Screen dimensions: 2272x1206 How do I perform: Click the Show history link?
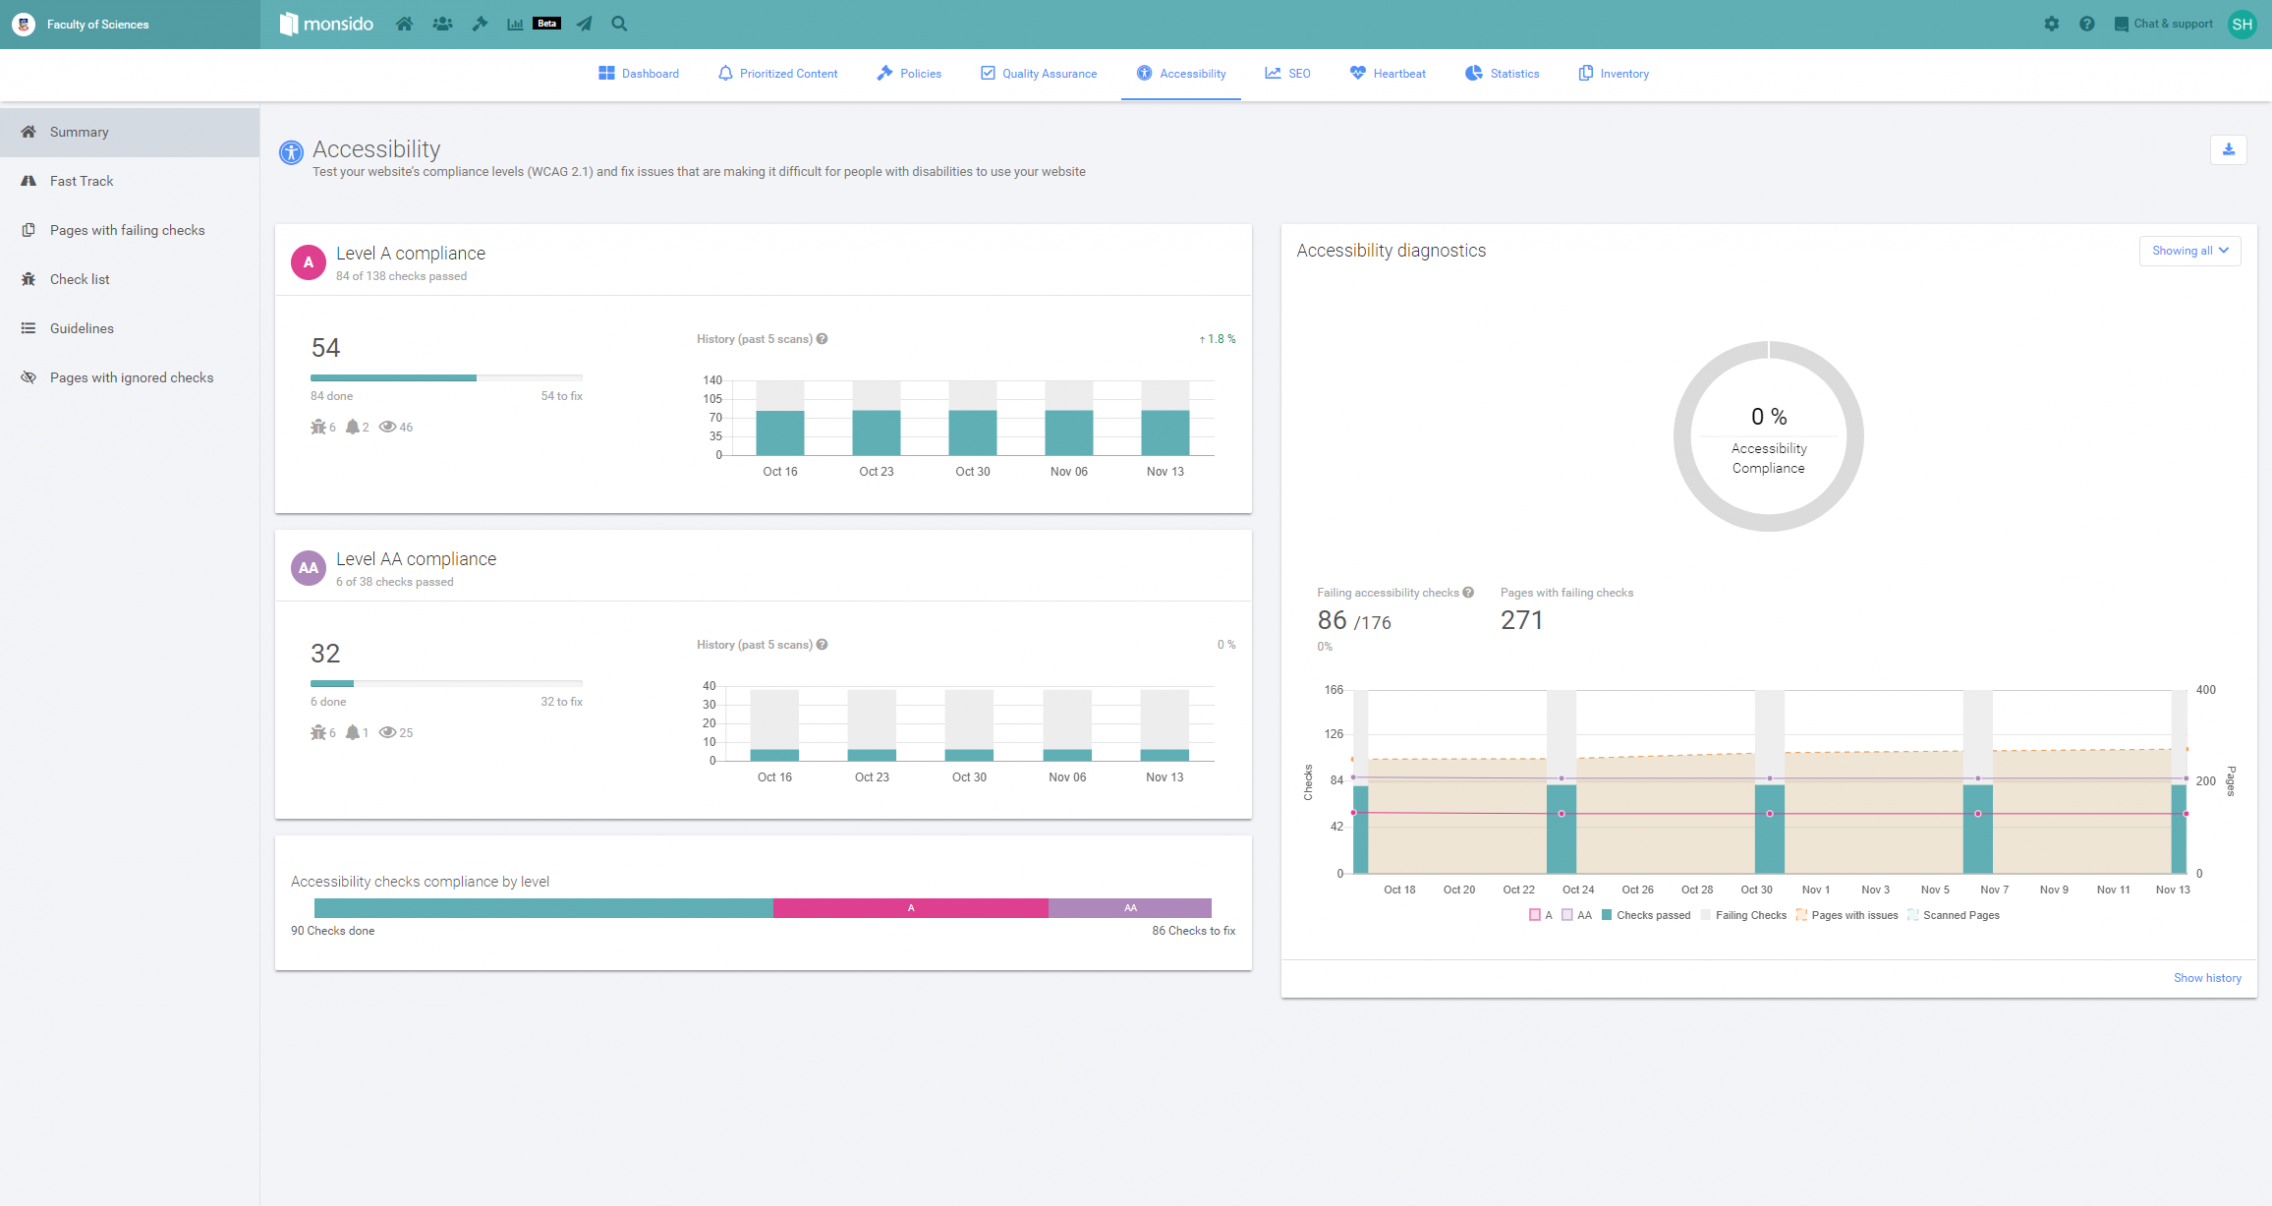coord(2206,978)
